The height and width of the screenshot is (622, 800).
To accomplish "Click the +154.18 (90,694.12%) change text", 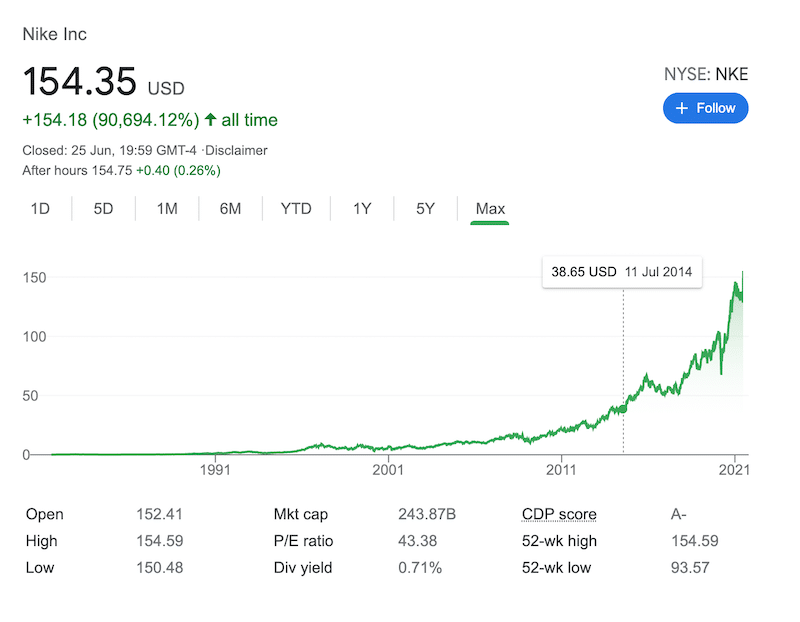I will click(111, 120).
